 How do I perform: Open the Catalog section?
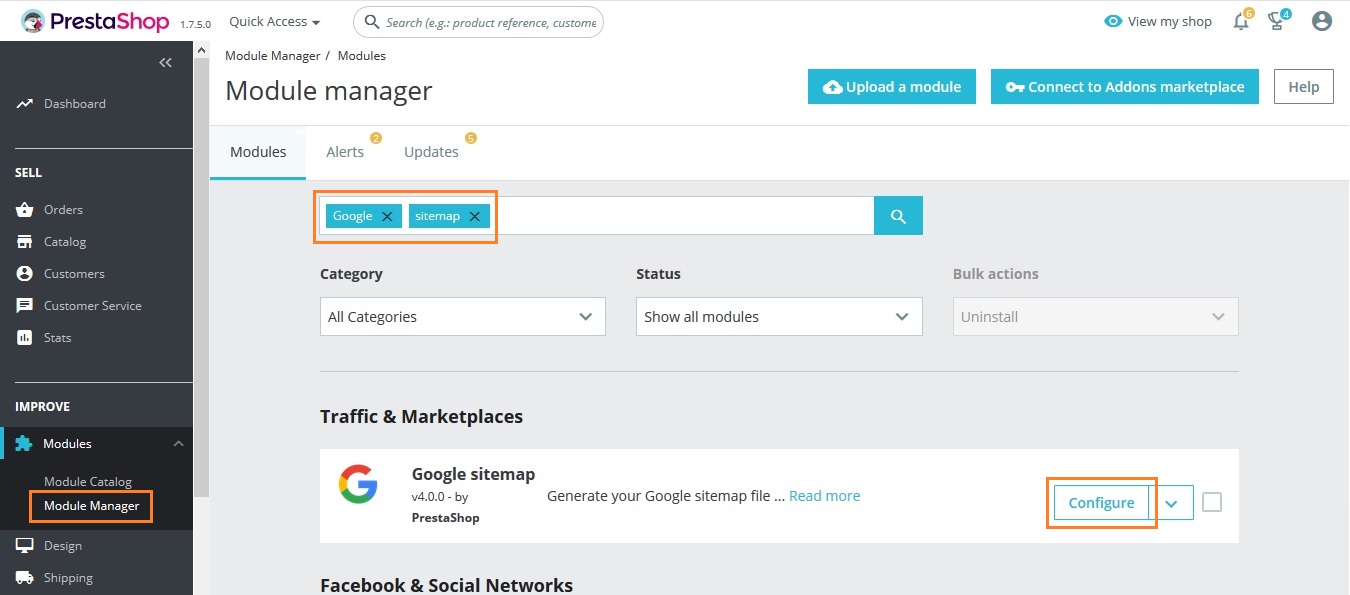point(65,242)
